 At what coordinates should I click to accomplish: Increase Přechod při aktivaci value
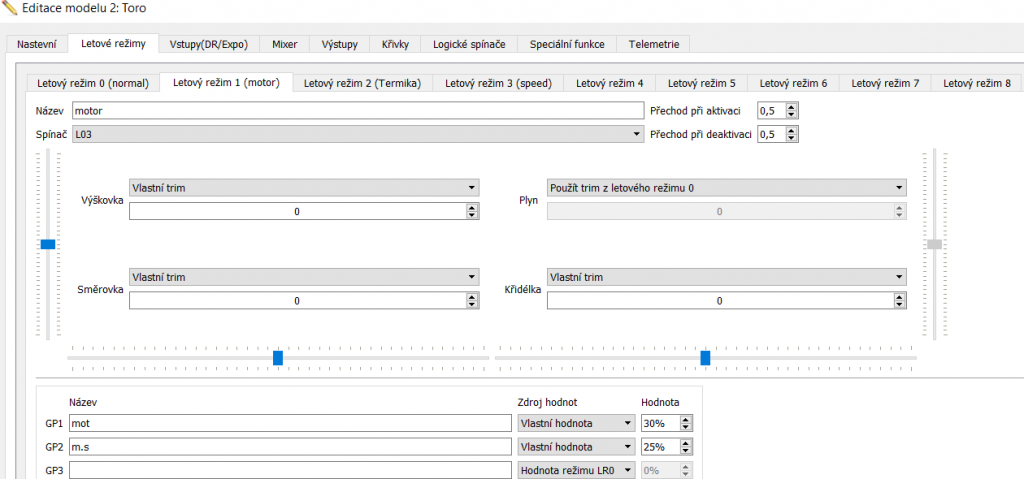(x=792, y=107)
